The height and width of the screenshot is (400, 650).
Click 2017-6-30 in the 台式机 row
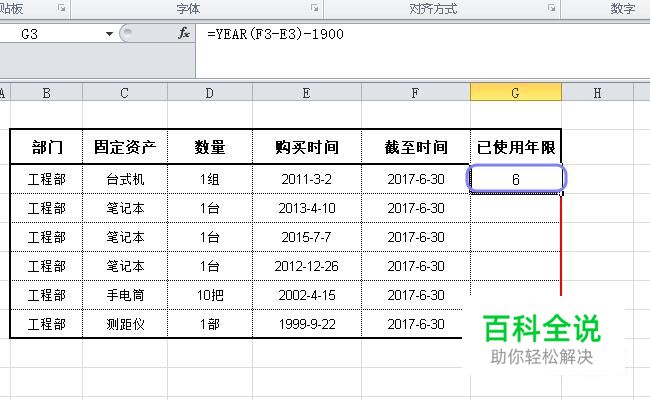(416, 179)
